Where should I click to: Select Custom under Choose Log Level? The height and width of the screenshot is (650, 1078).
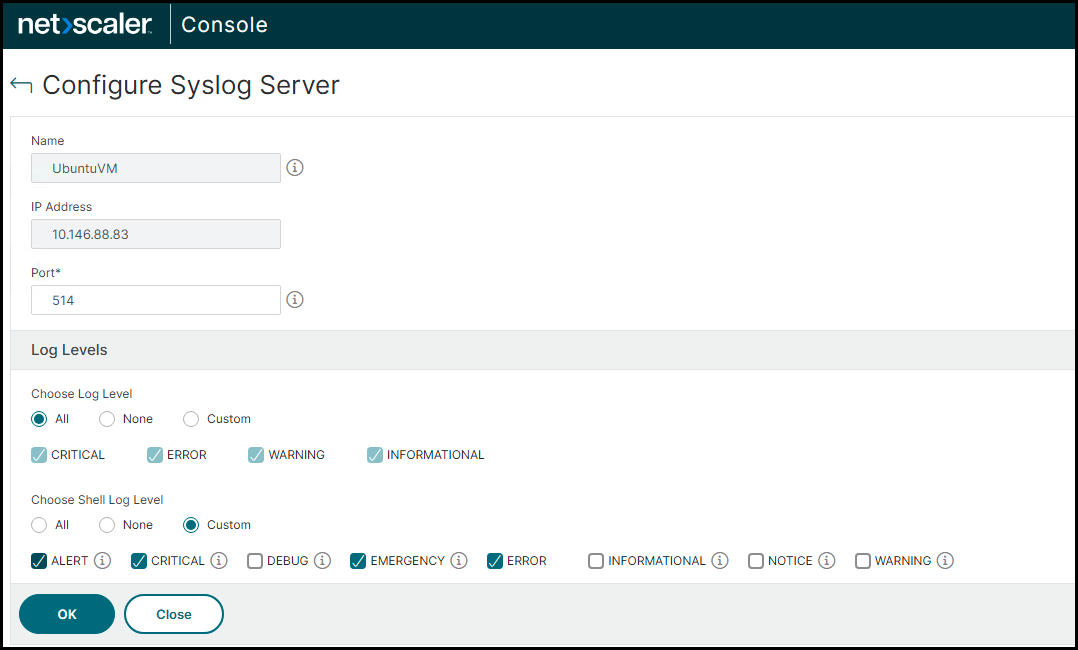191,419
